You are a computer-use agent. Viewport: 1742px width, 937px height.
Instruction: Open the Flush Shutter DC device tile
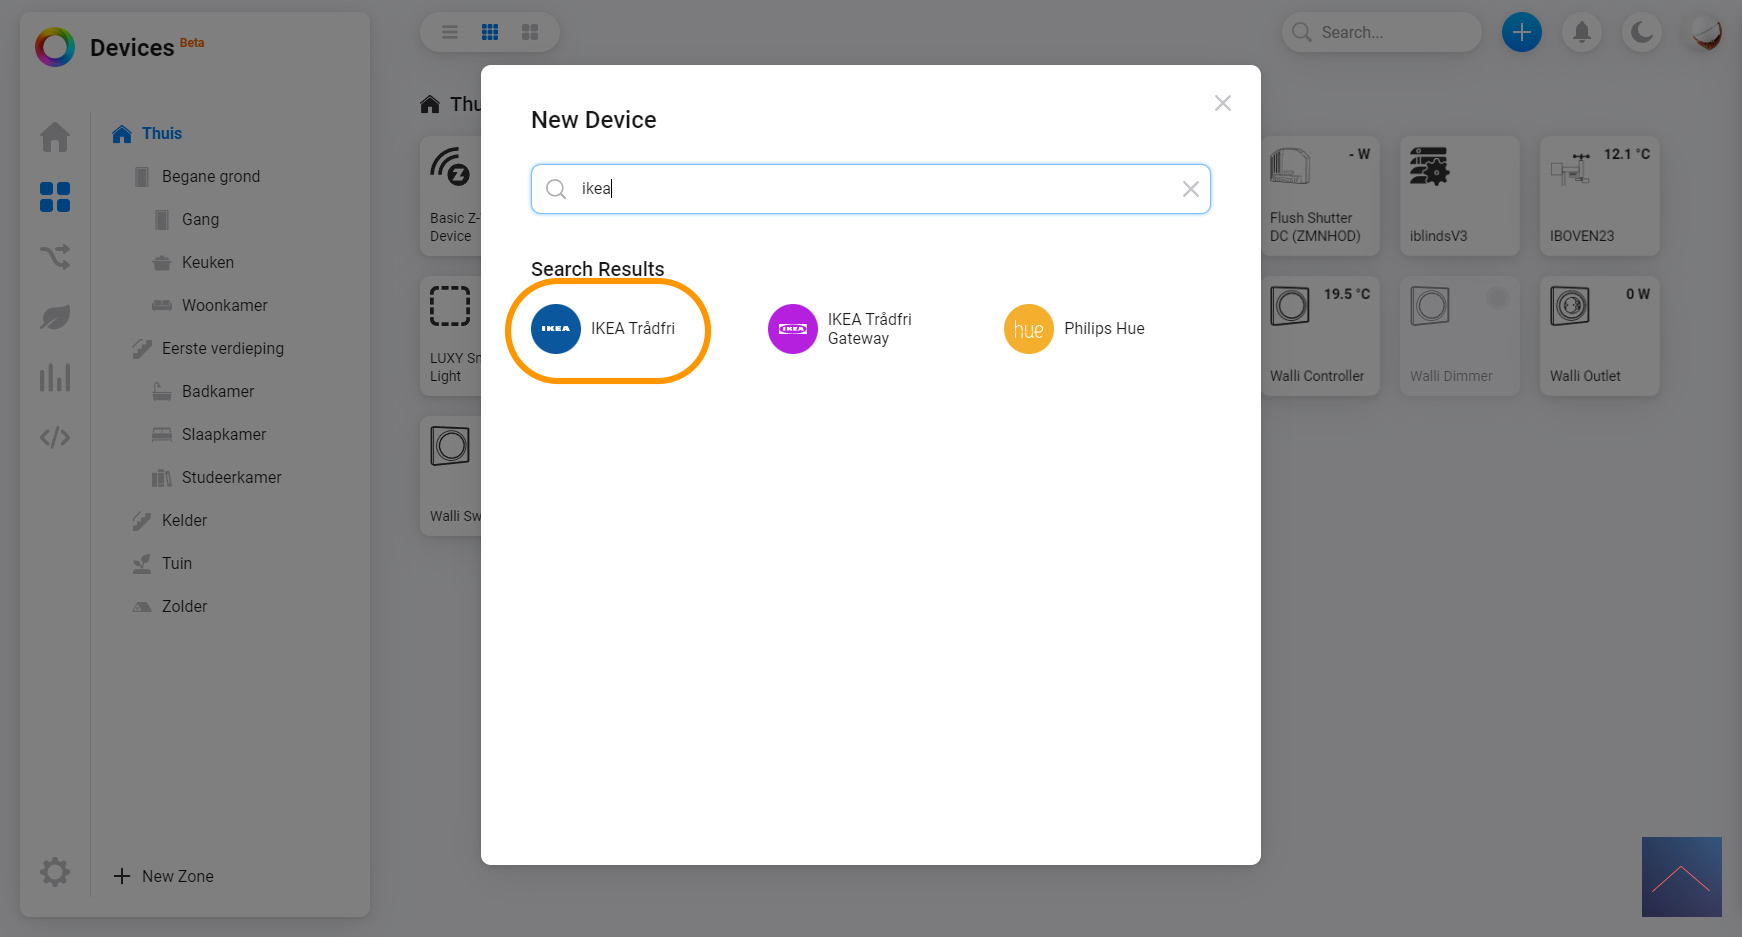click(1320, 196)
